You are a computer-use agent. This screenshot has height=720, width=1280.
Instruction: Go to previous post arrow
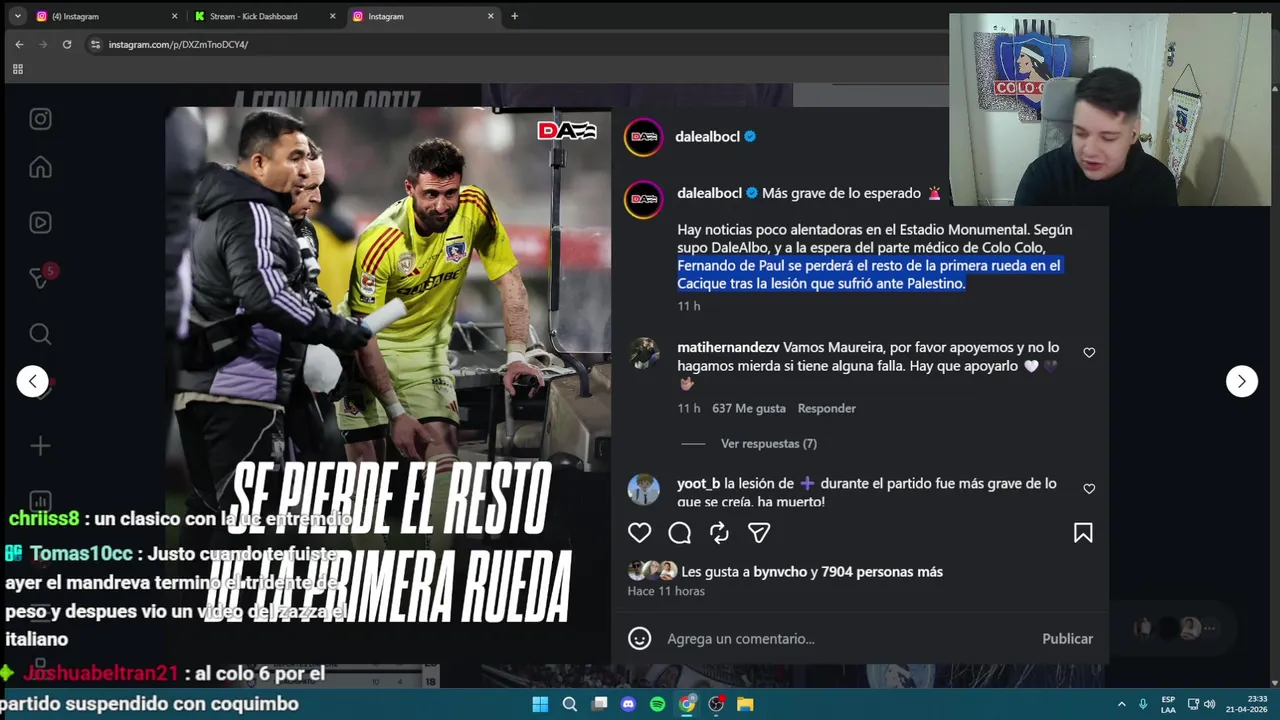32,381
